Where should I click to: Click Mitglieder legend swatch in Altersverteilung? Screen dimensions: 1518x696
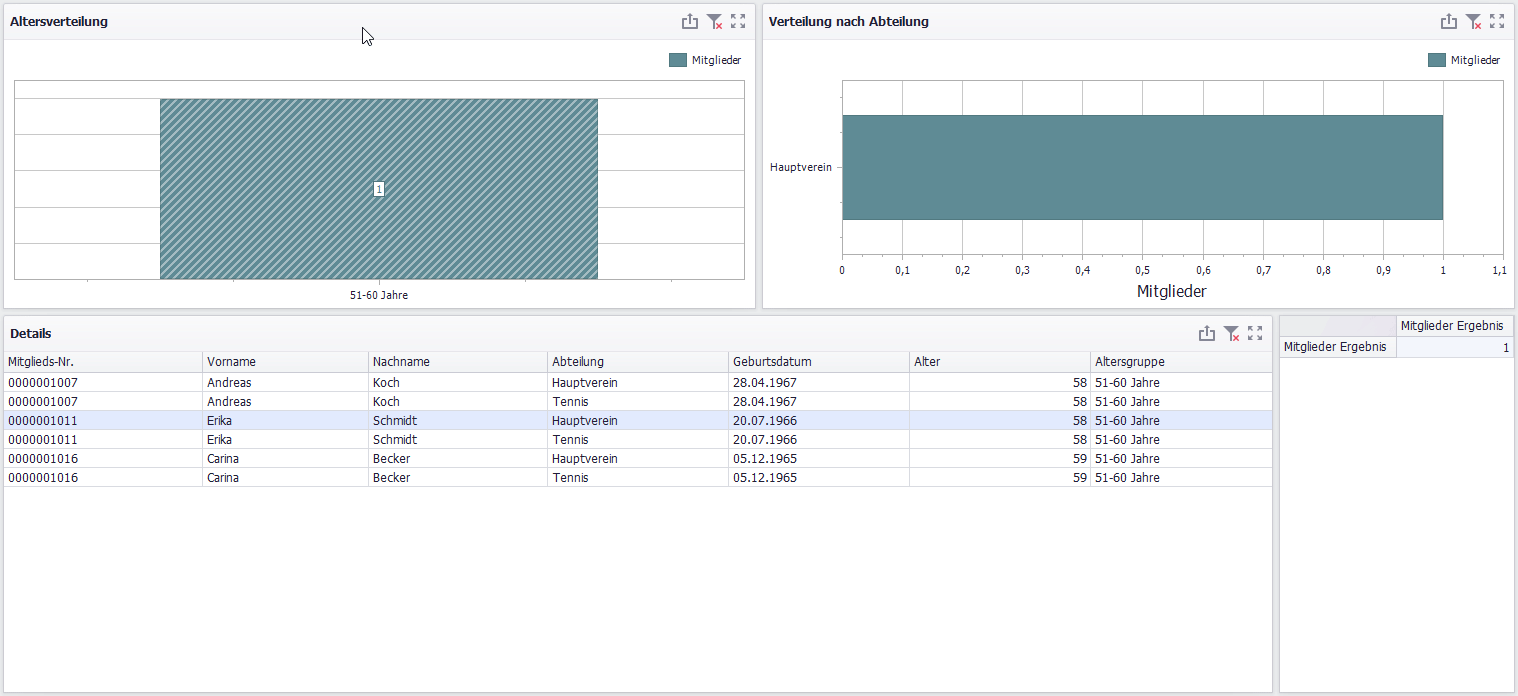pos(678,60)
